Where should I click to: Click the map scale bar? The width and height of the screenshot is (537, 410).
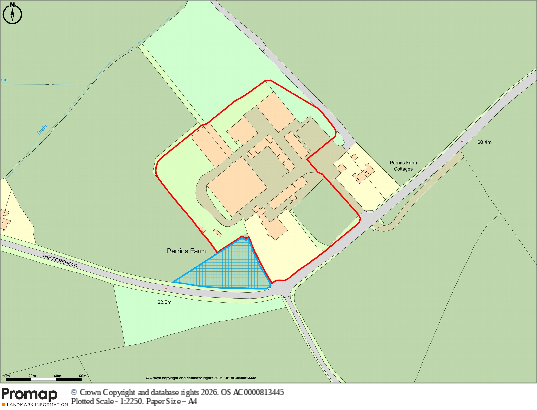[44, 379]
